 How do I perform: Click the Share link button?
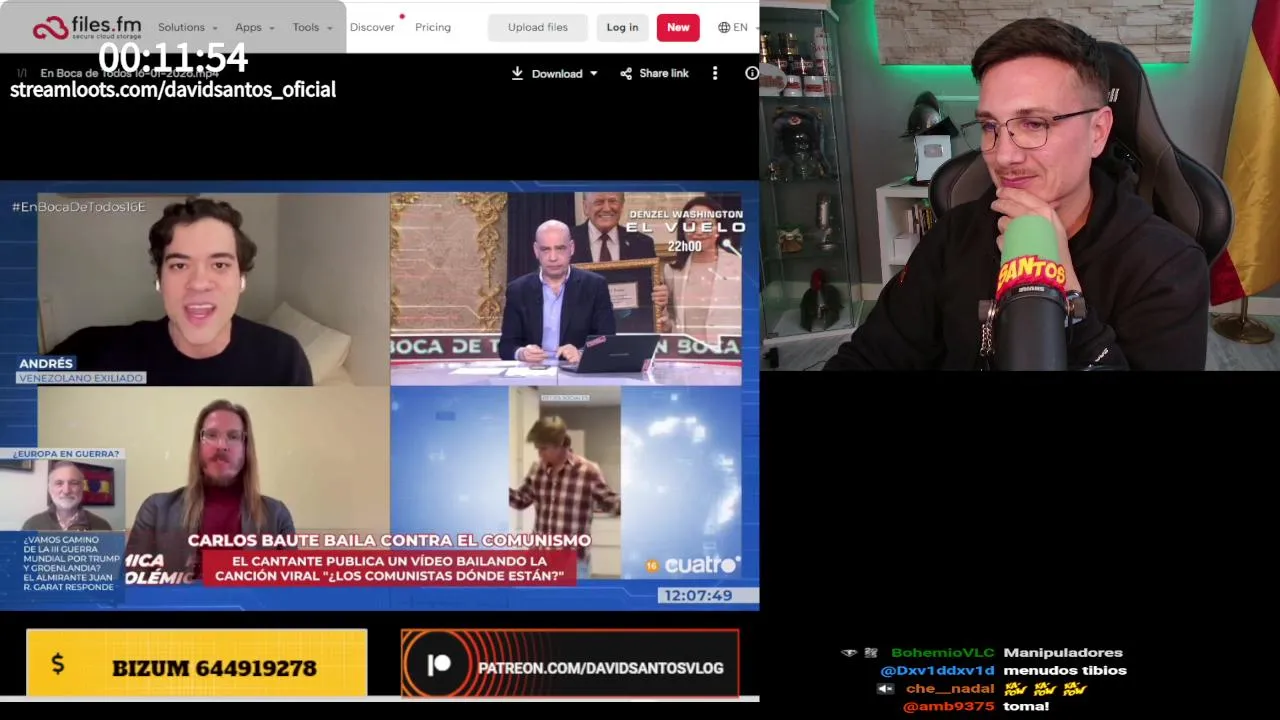(x=654, y=73)
